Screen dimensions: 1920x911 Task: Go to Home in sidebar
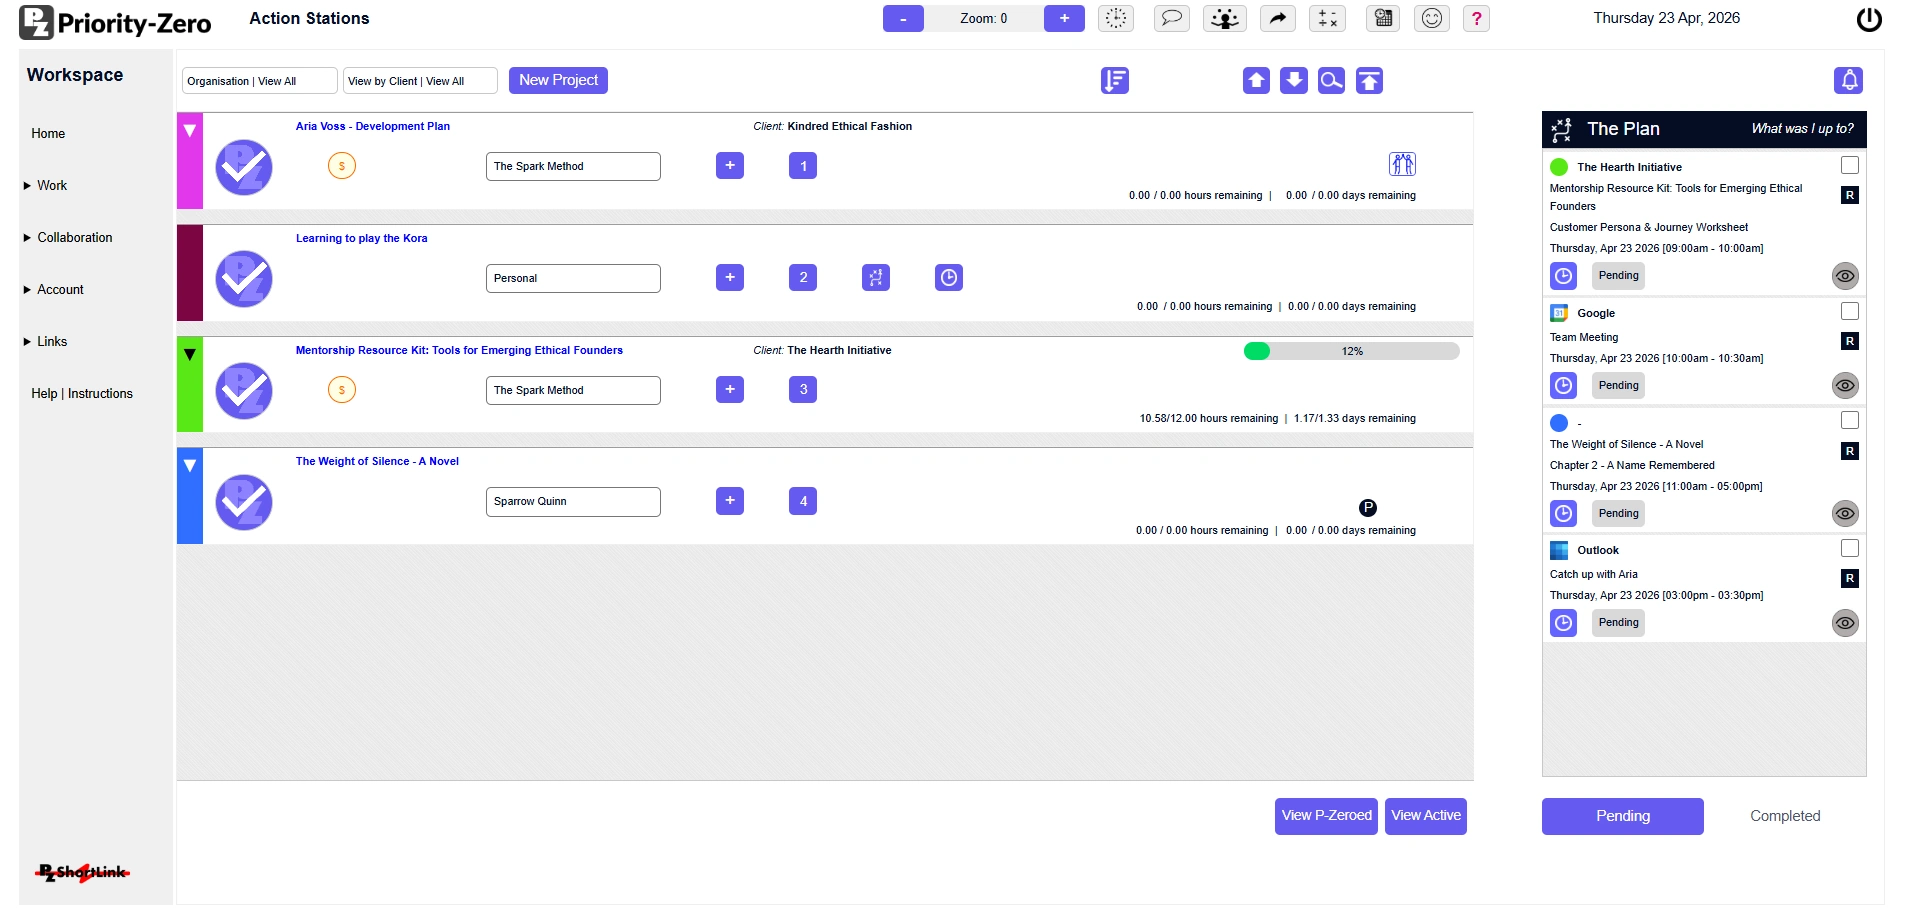(48, 134)
